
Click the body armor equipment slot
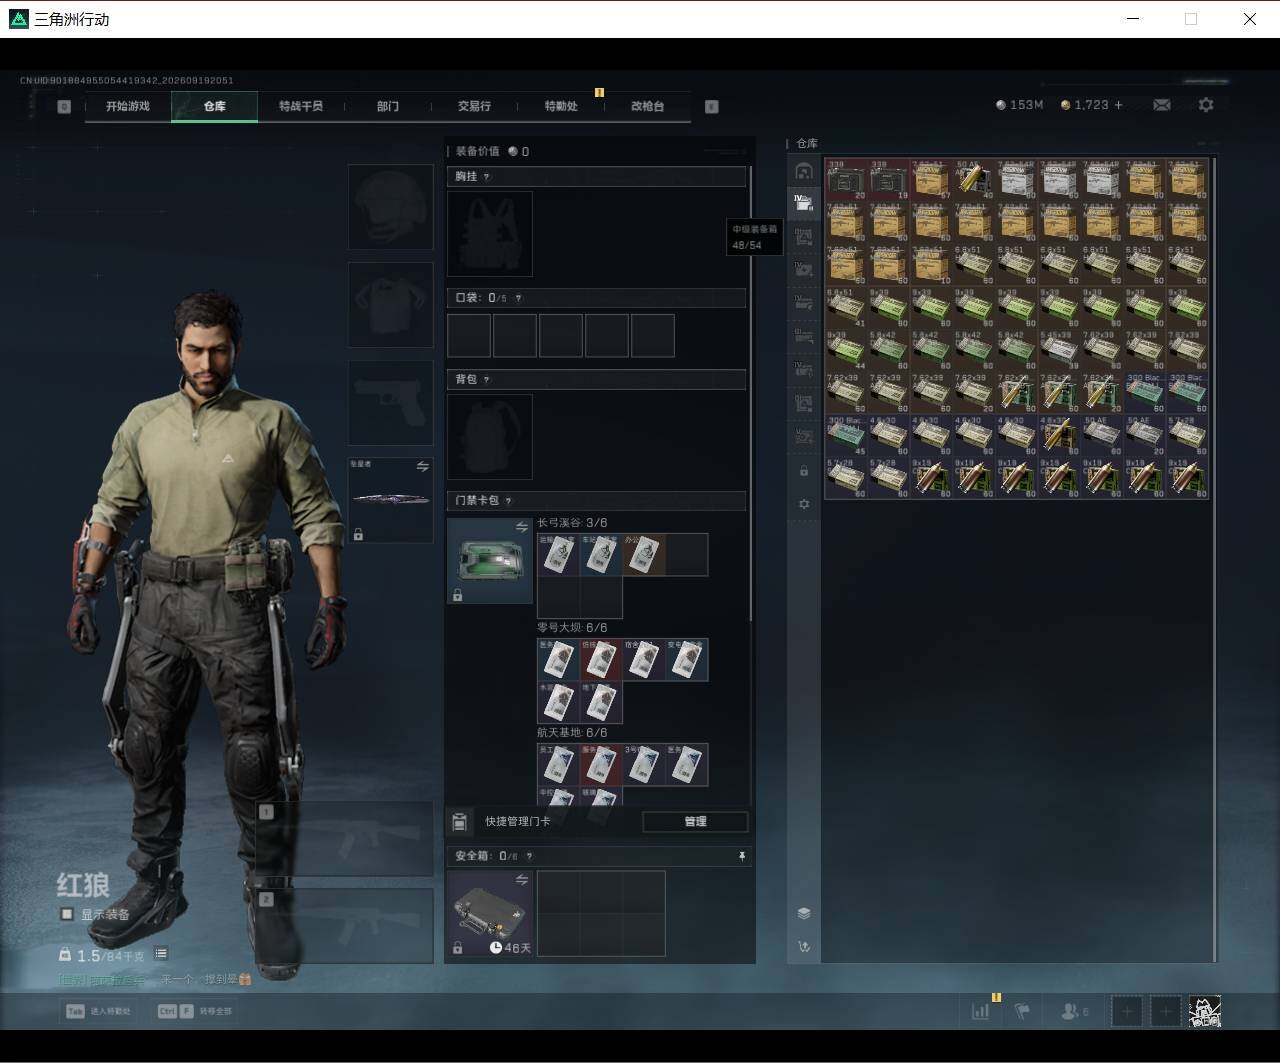[390, 305]
